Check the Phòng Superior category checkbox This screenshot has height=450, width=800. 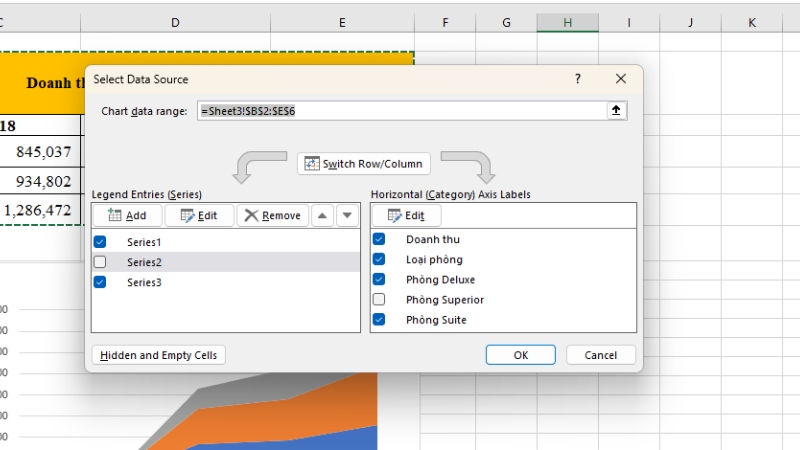click(x=379, y=300)
